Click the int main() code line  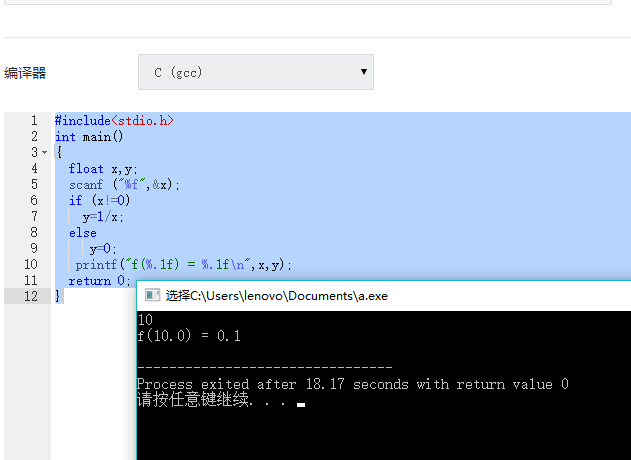tap(89, 137)
